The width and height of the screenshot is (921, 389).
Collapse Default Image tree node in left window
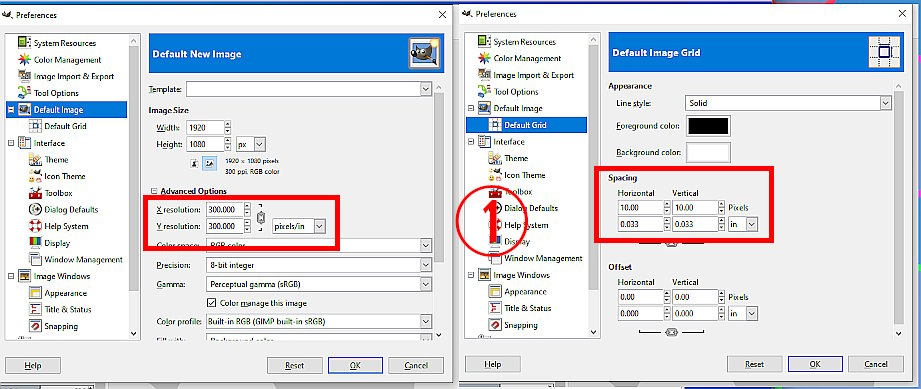click(x=11, y=109)
